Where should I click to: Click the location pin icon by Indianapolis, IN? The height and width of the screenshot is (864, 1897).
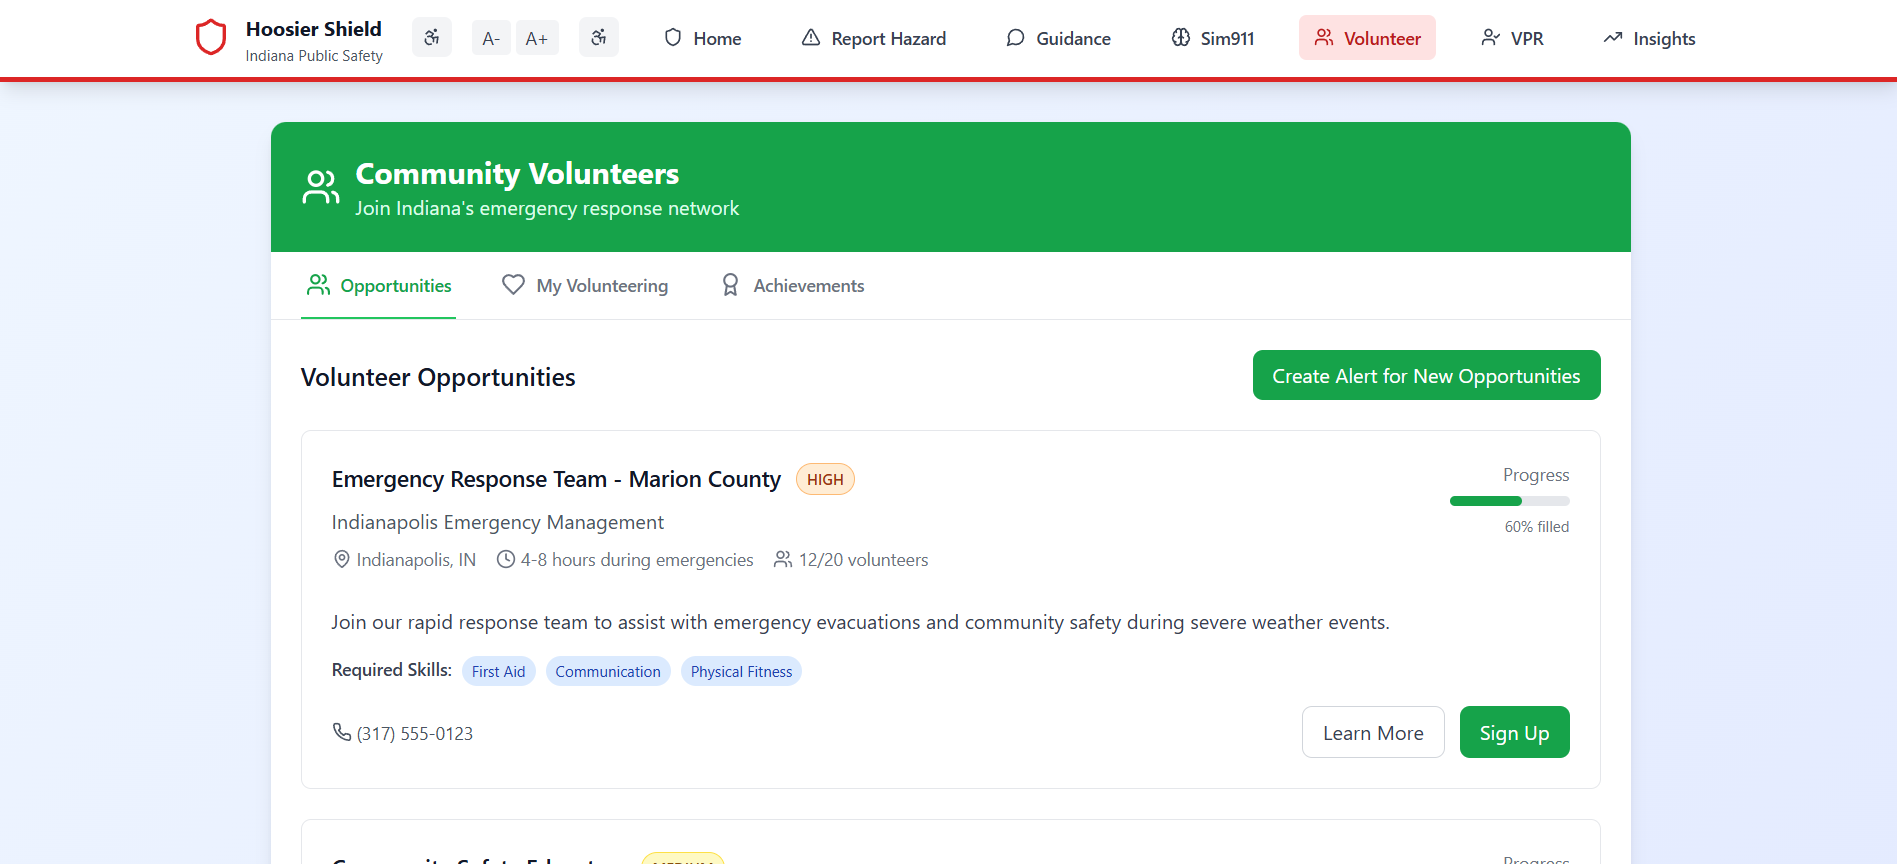[x=341, y=559]
